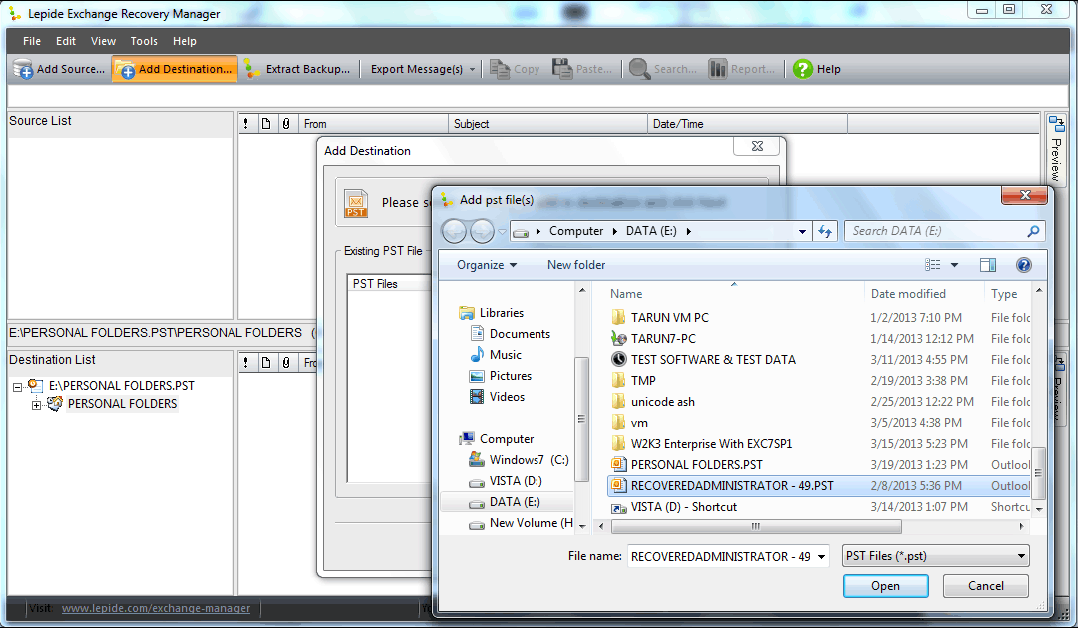The image size is (1078, 628).
Task: Click the Paste toolbar icon
Action: click(x=562, y=69)
